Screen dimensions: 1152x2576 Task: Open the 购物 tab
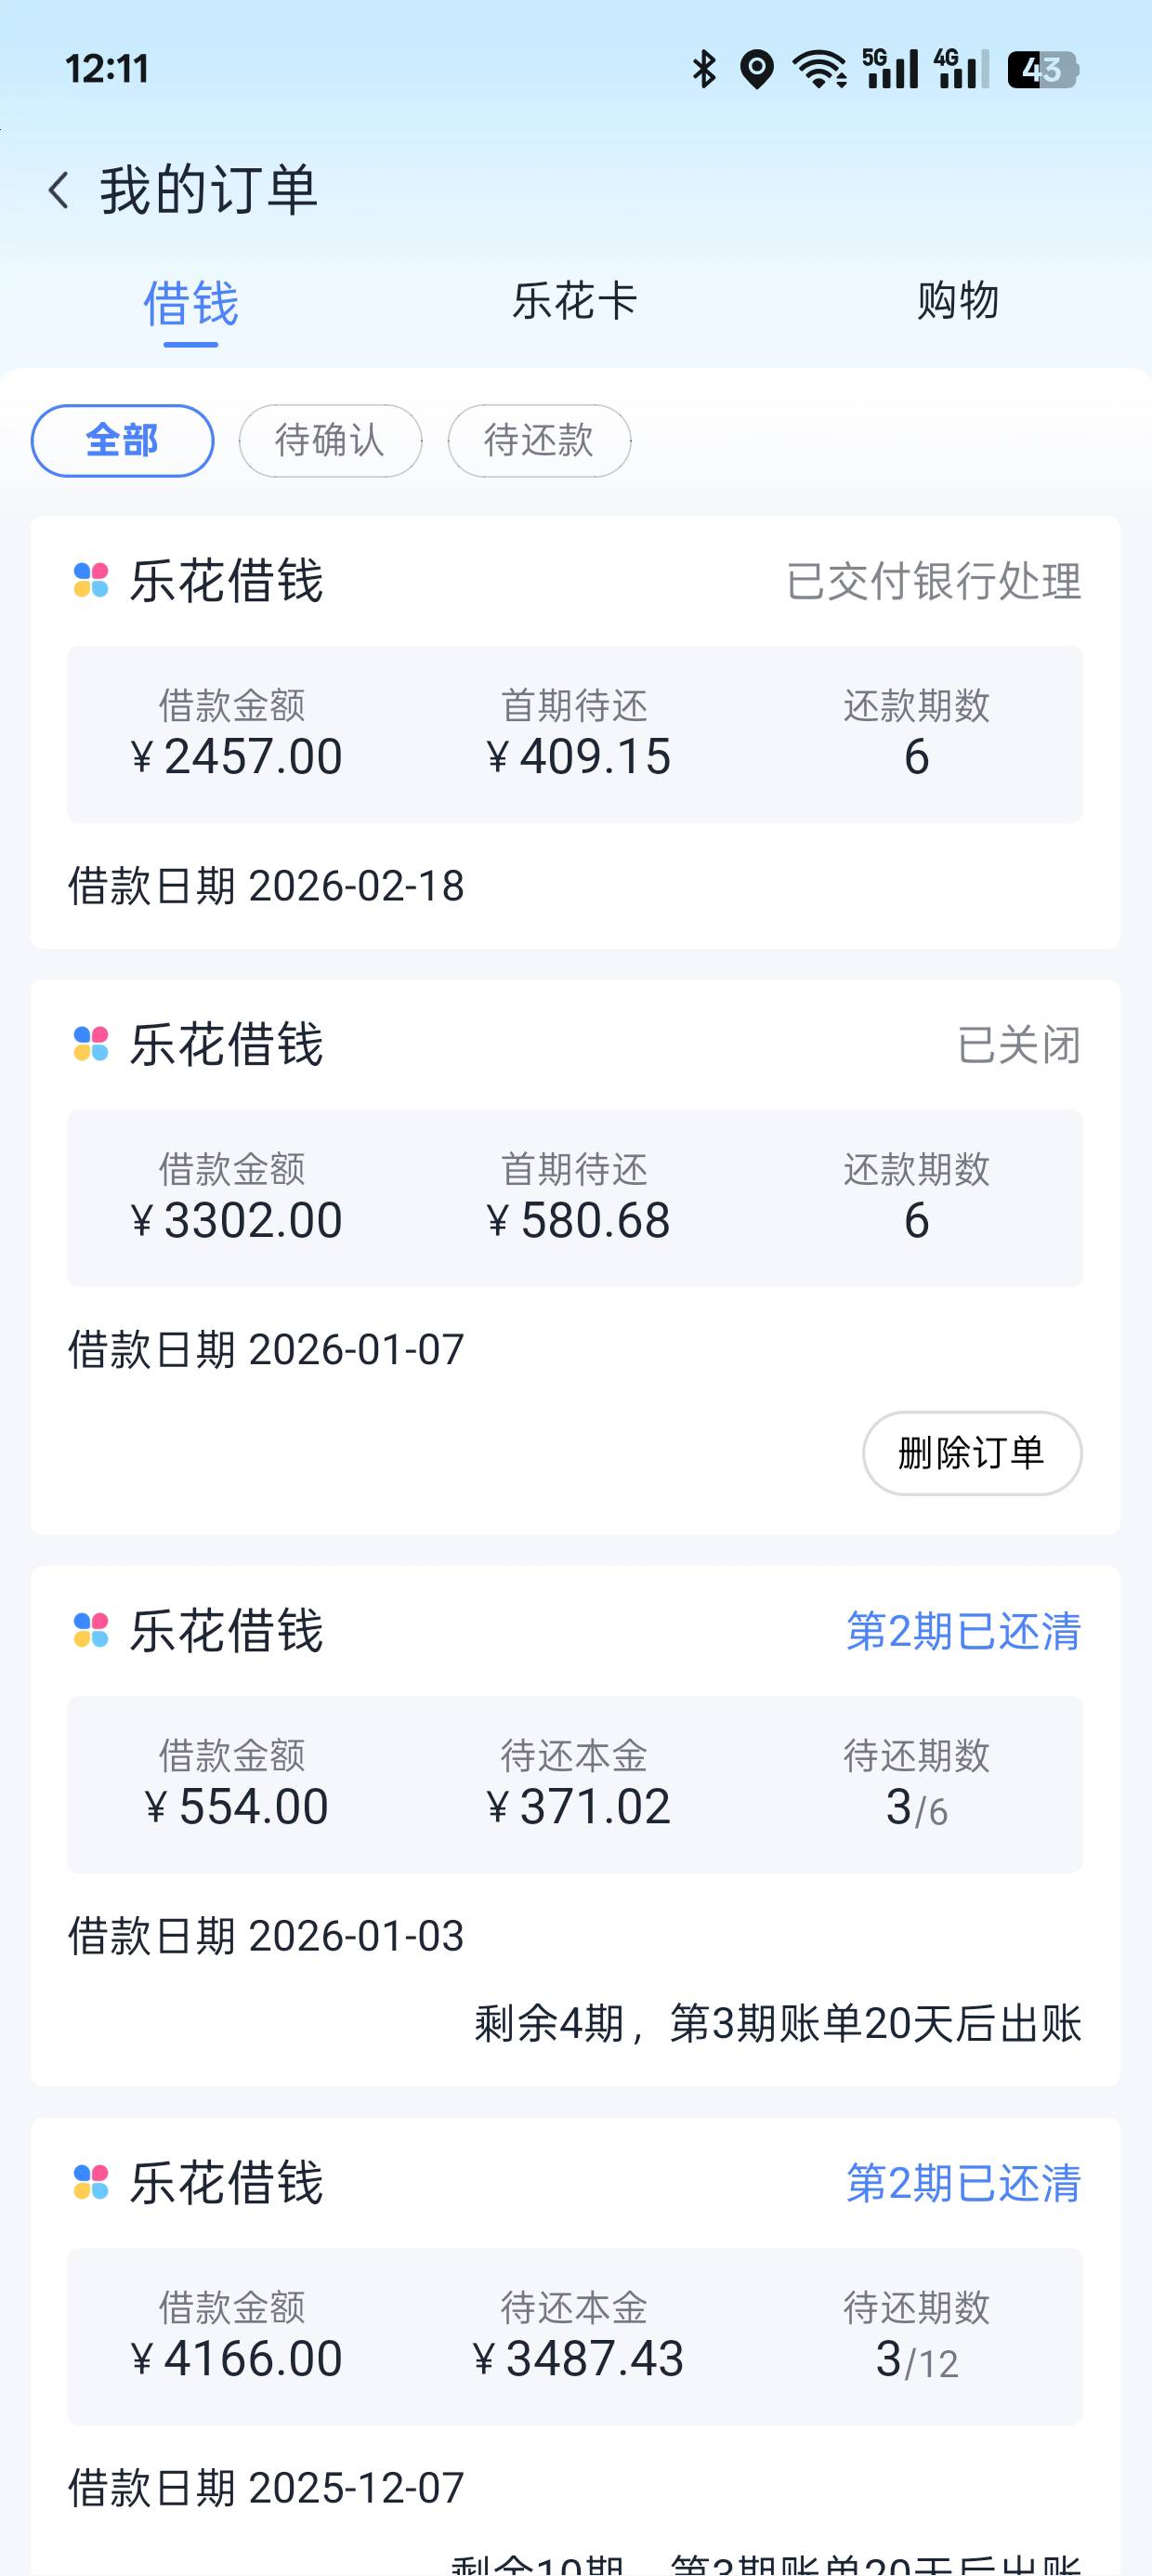coord(958,301)
